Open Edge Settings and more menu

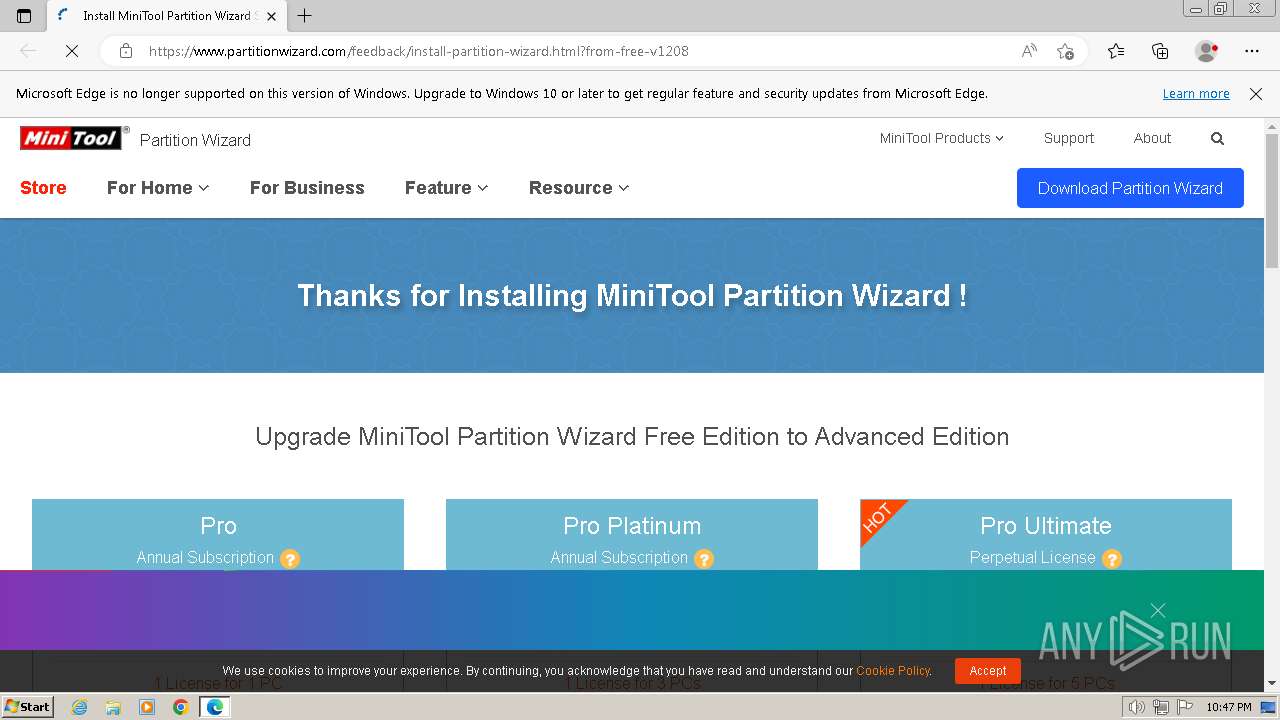click(1252, 51)
